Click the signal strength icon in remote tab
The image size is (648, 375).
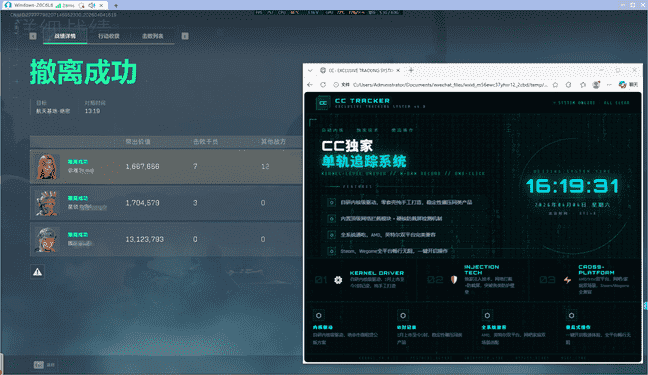pyautogui.click(x=58, y=5)
